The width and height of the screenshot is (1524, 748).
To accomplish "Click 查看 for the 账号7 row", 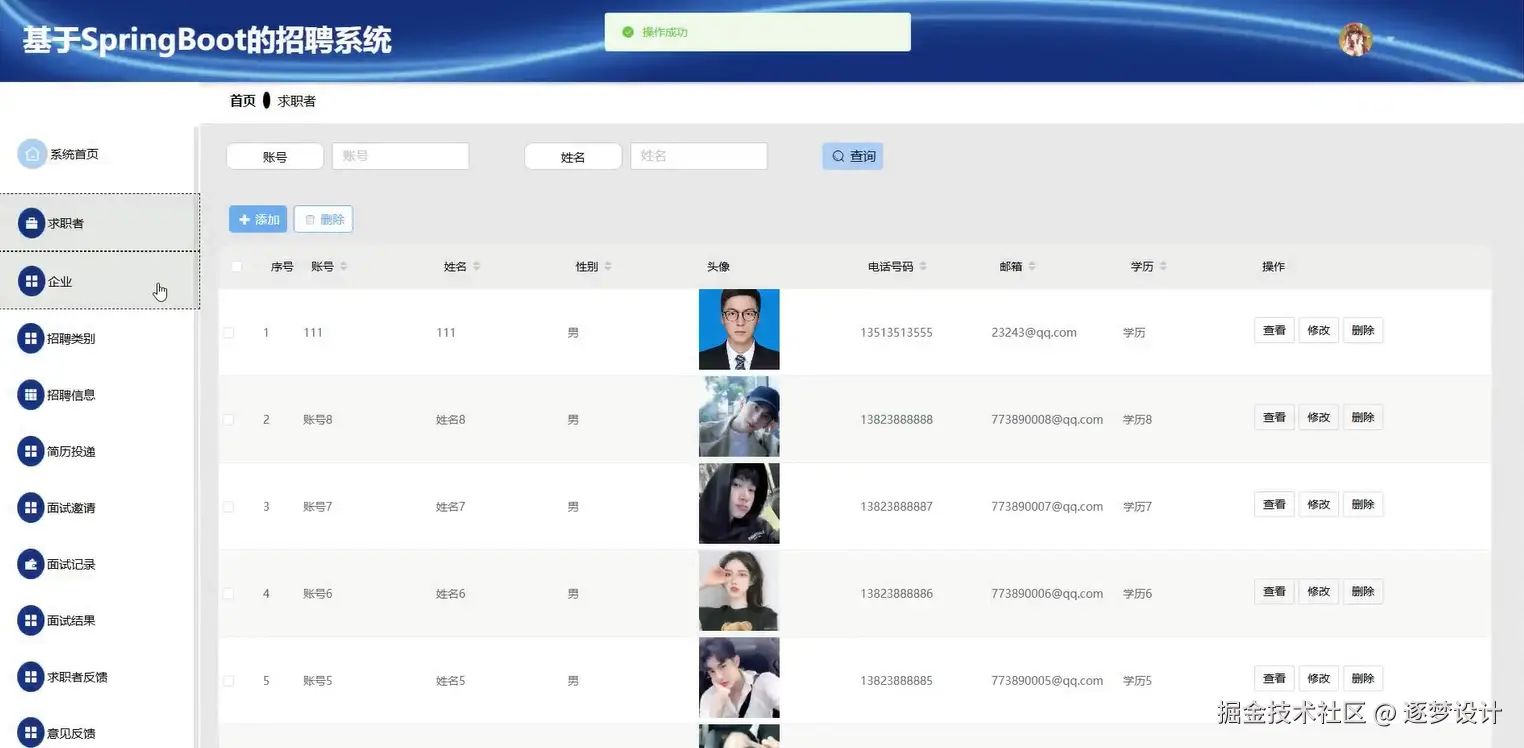I will (x=1274, y=504).
